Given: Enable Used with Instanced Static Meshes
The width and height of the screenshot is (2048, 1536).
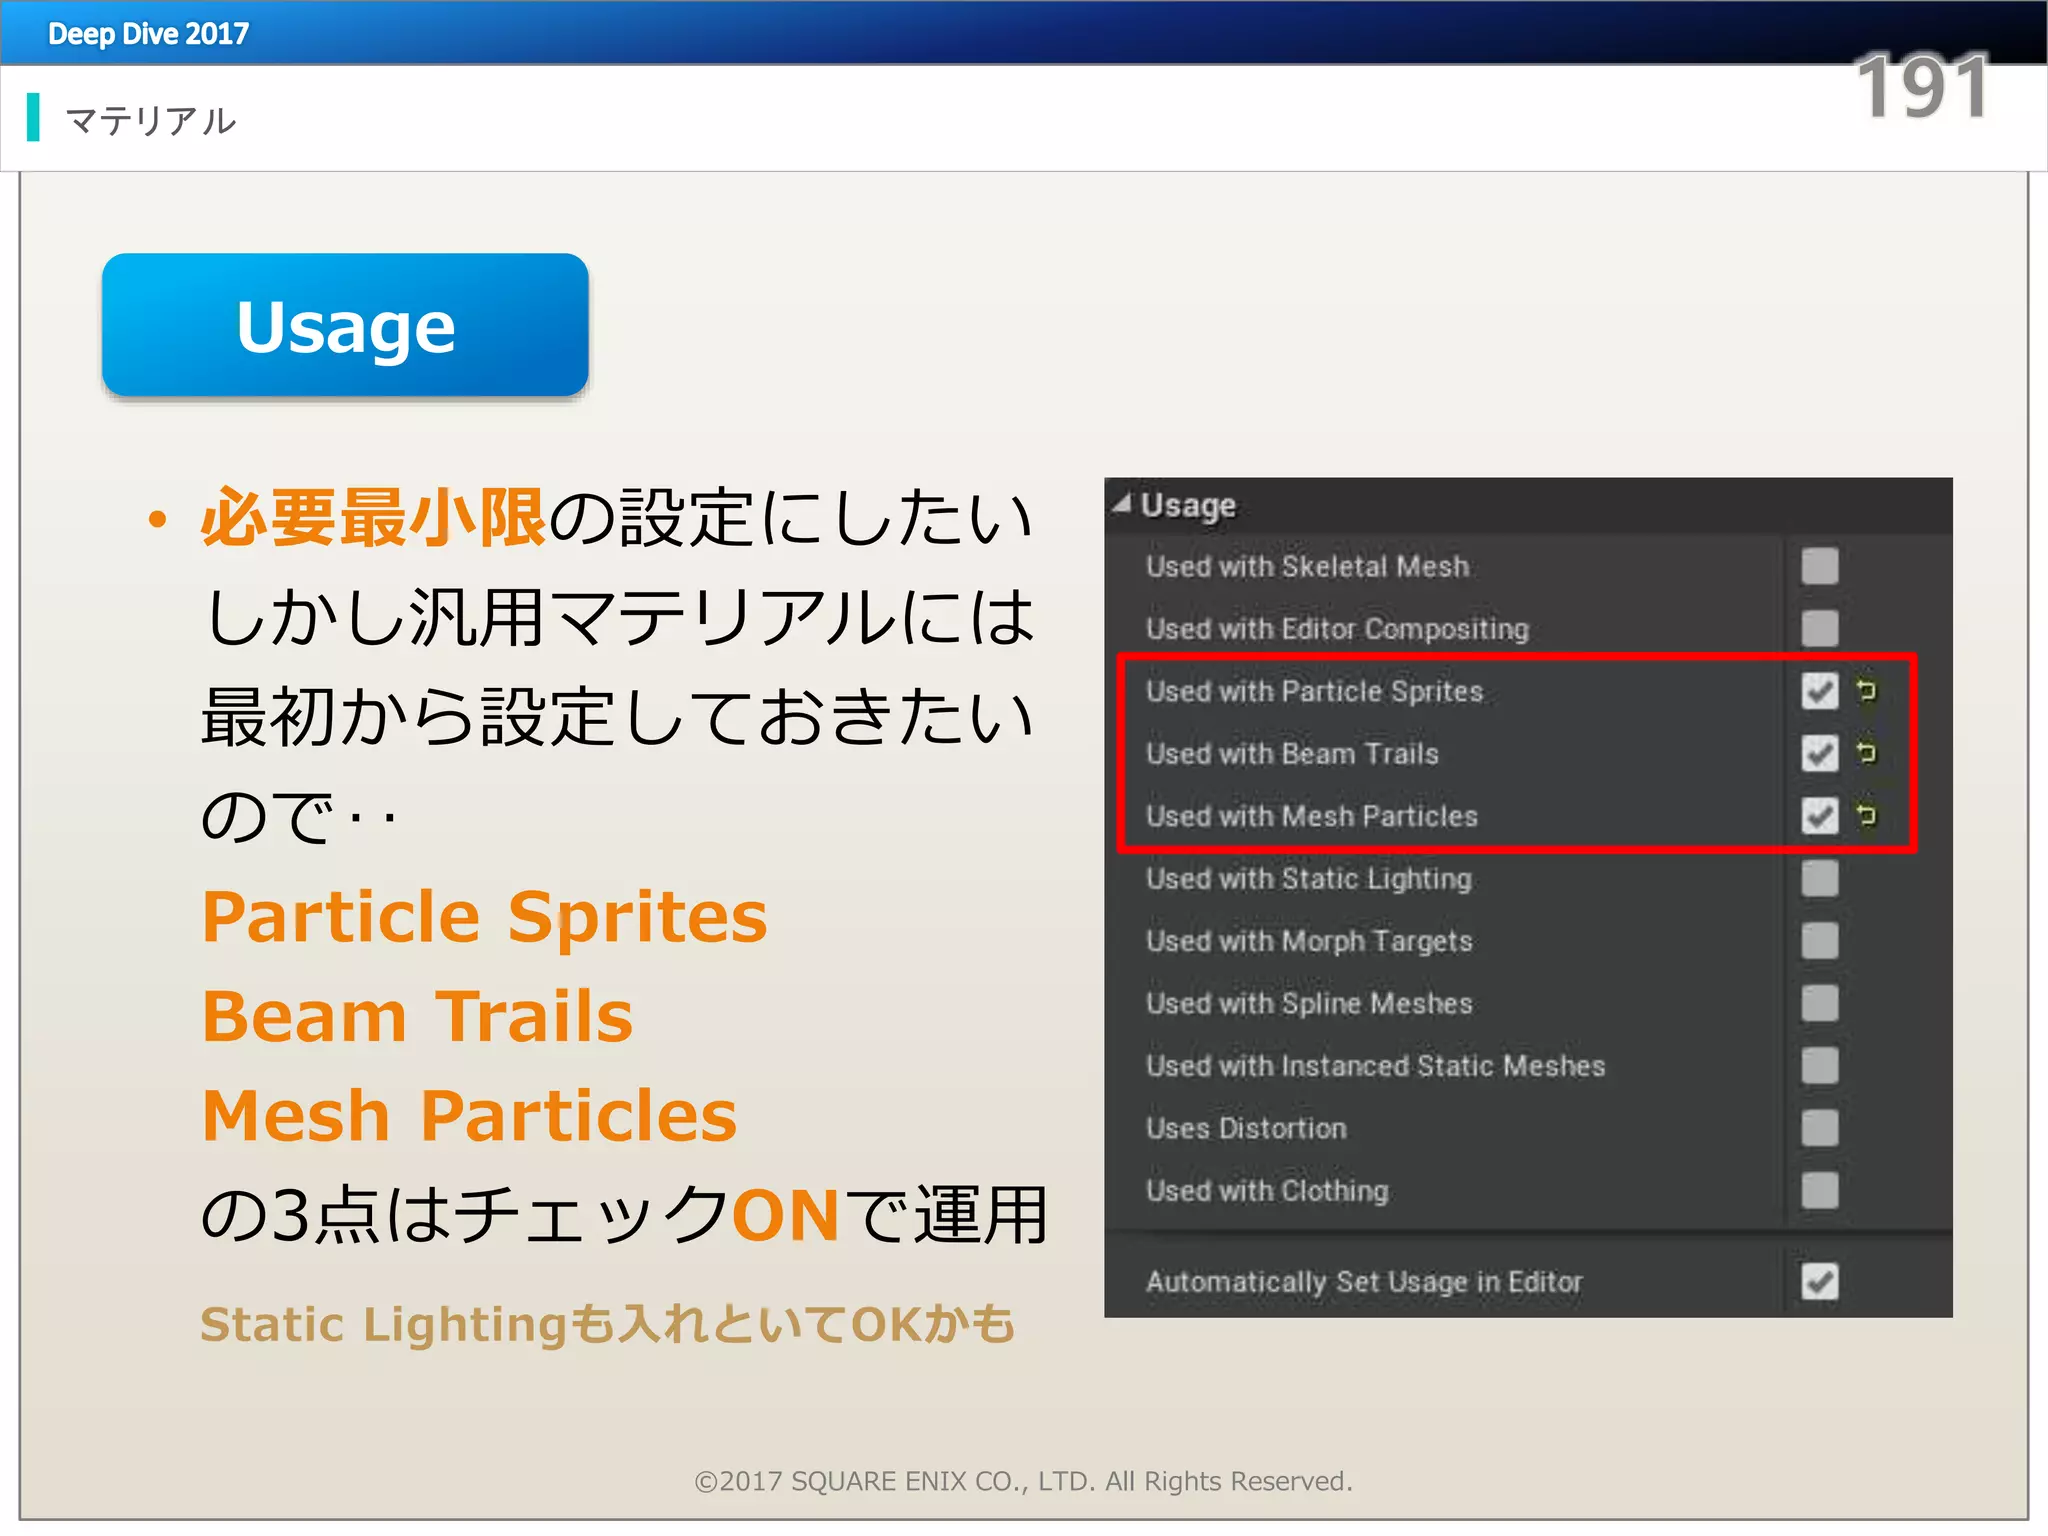Looking at the screenshot, I should [1819, 1066].
